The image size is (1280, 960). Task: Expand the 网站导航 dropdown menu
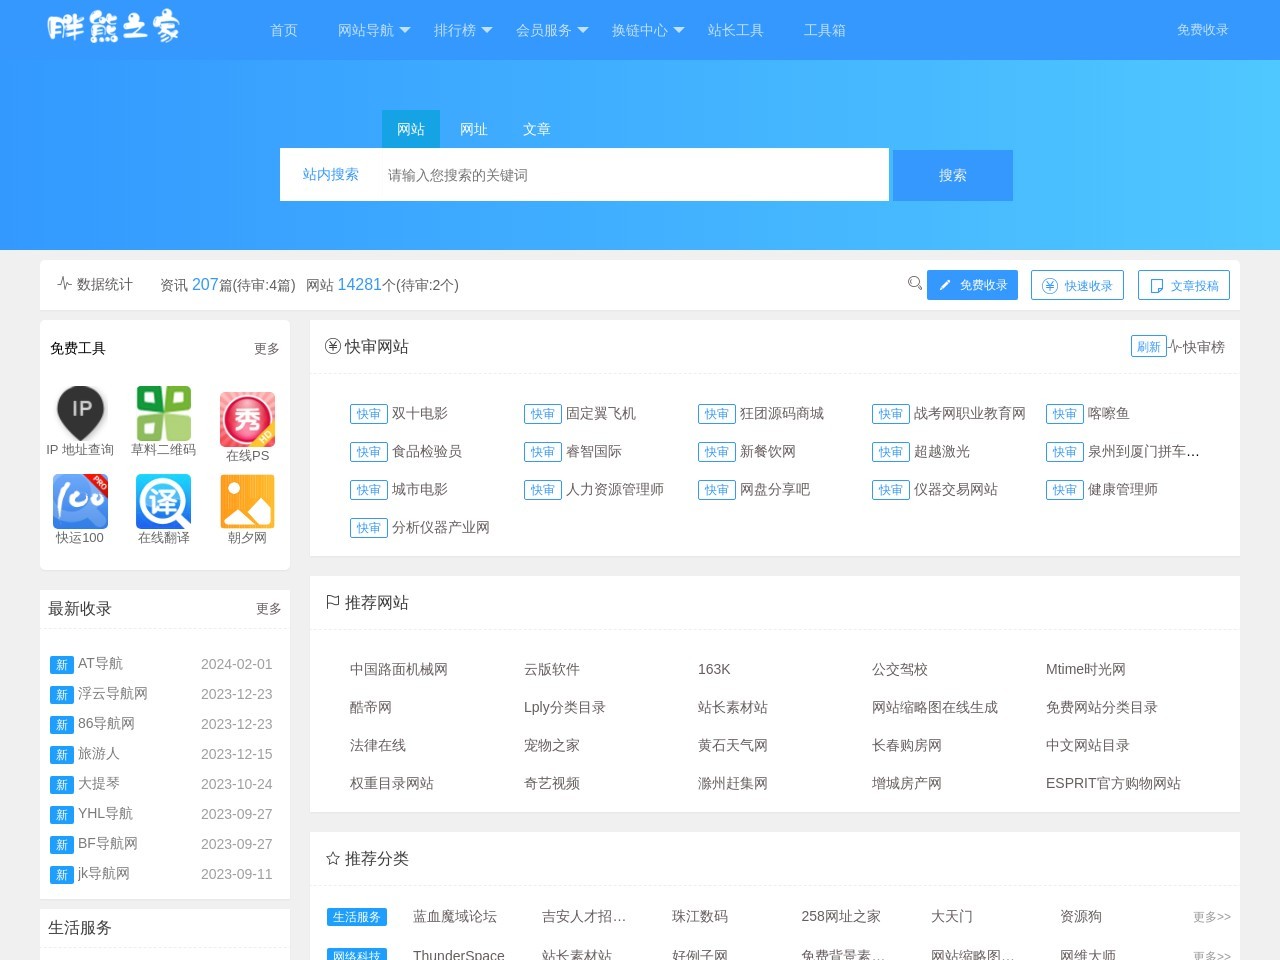(374, 30)
